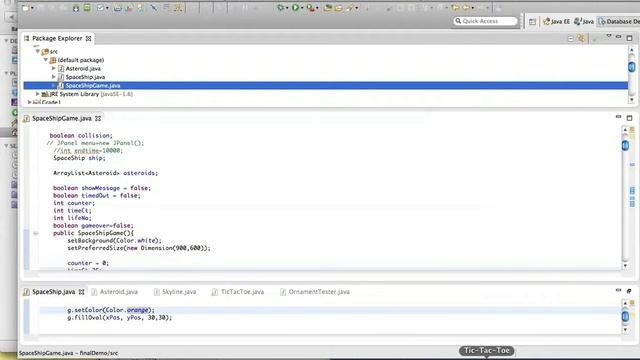640x360 pixels.
Task: Open the dropdown beside the New icon
Action: point(32,8)
